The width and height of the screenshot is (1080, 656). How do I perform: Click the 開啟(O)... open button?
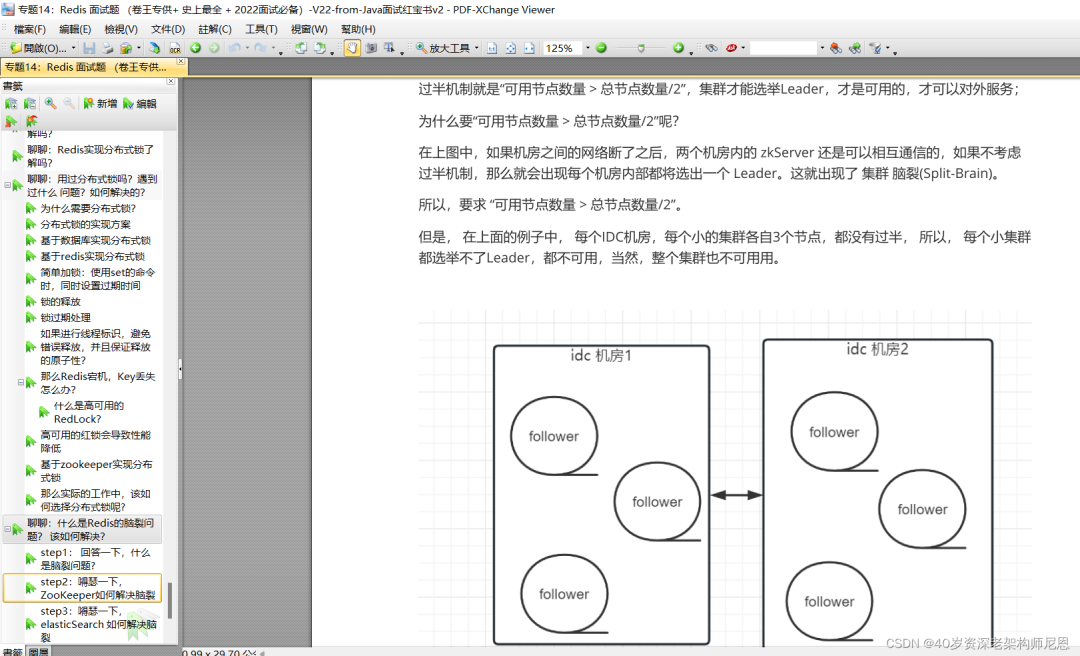pyautogui.click(x=38, y=48)
